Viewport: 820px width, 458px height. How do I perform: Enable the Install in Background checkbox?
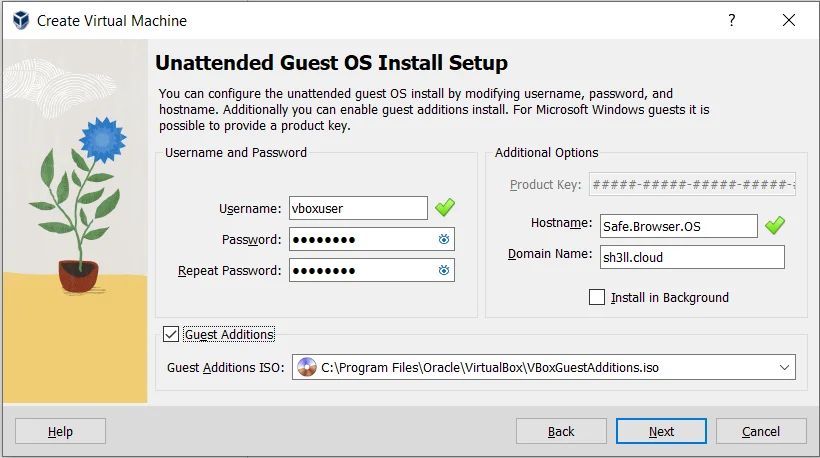click(597, 297)
